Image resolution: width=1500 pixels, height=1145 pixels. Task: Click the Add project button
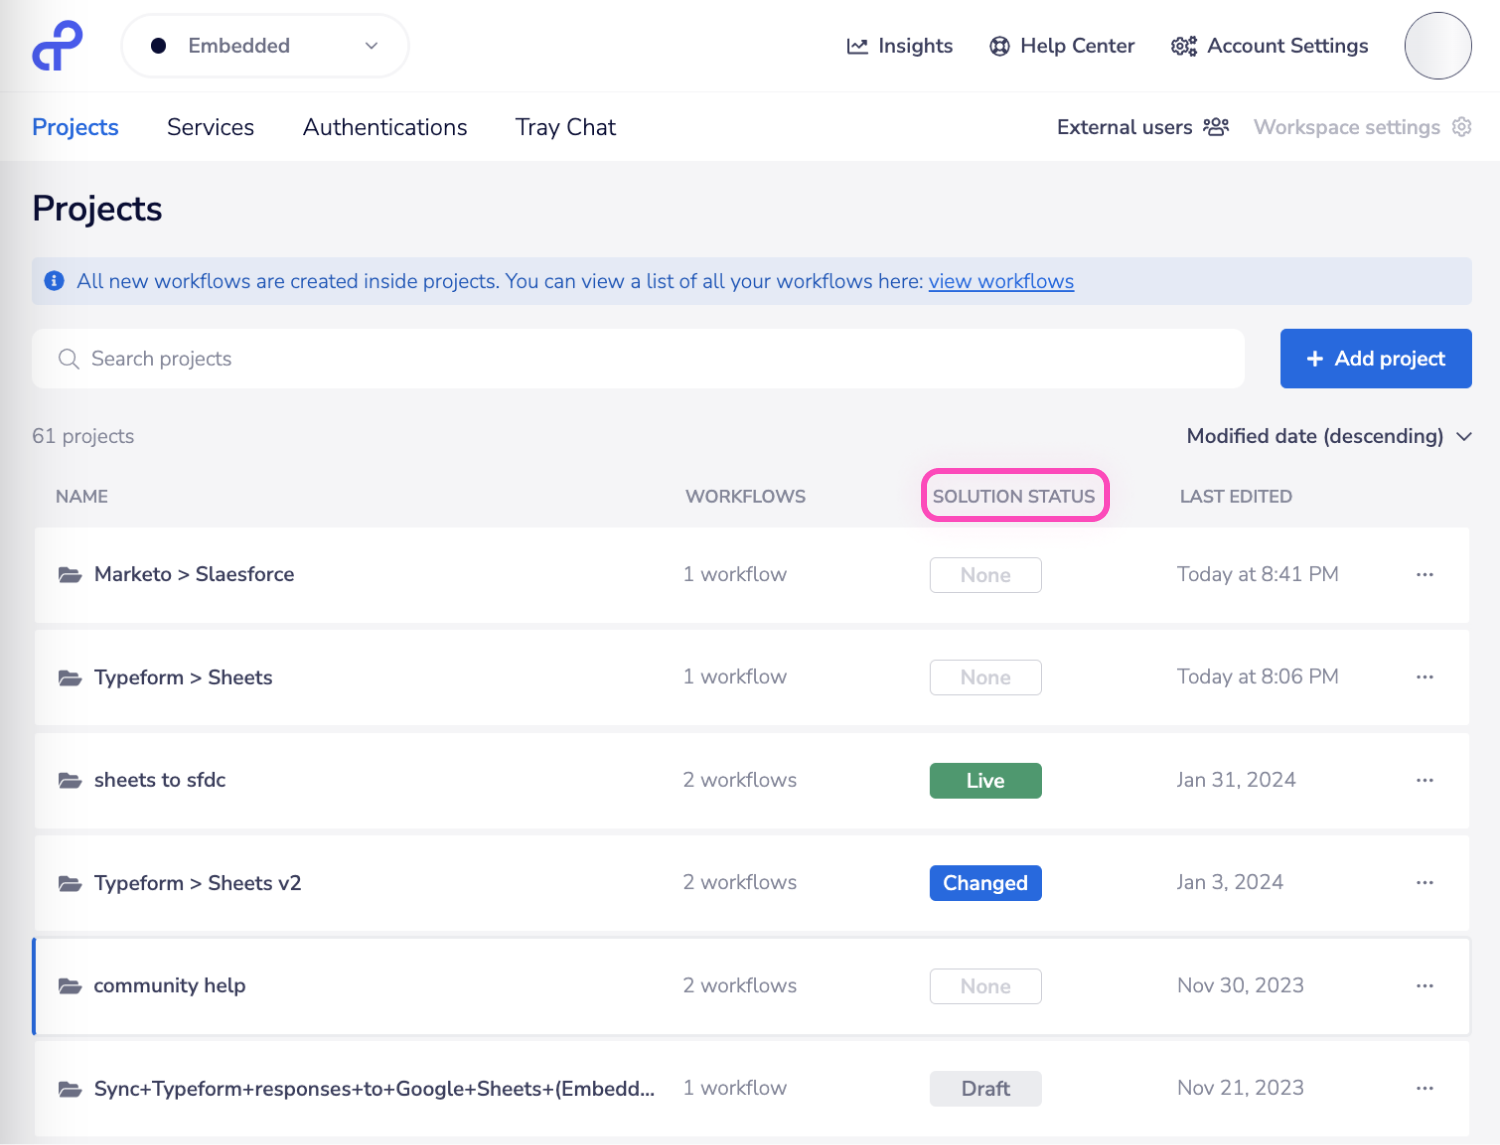click(1375, 358)
